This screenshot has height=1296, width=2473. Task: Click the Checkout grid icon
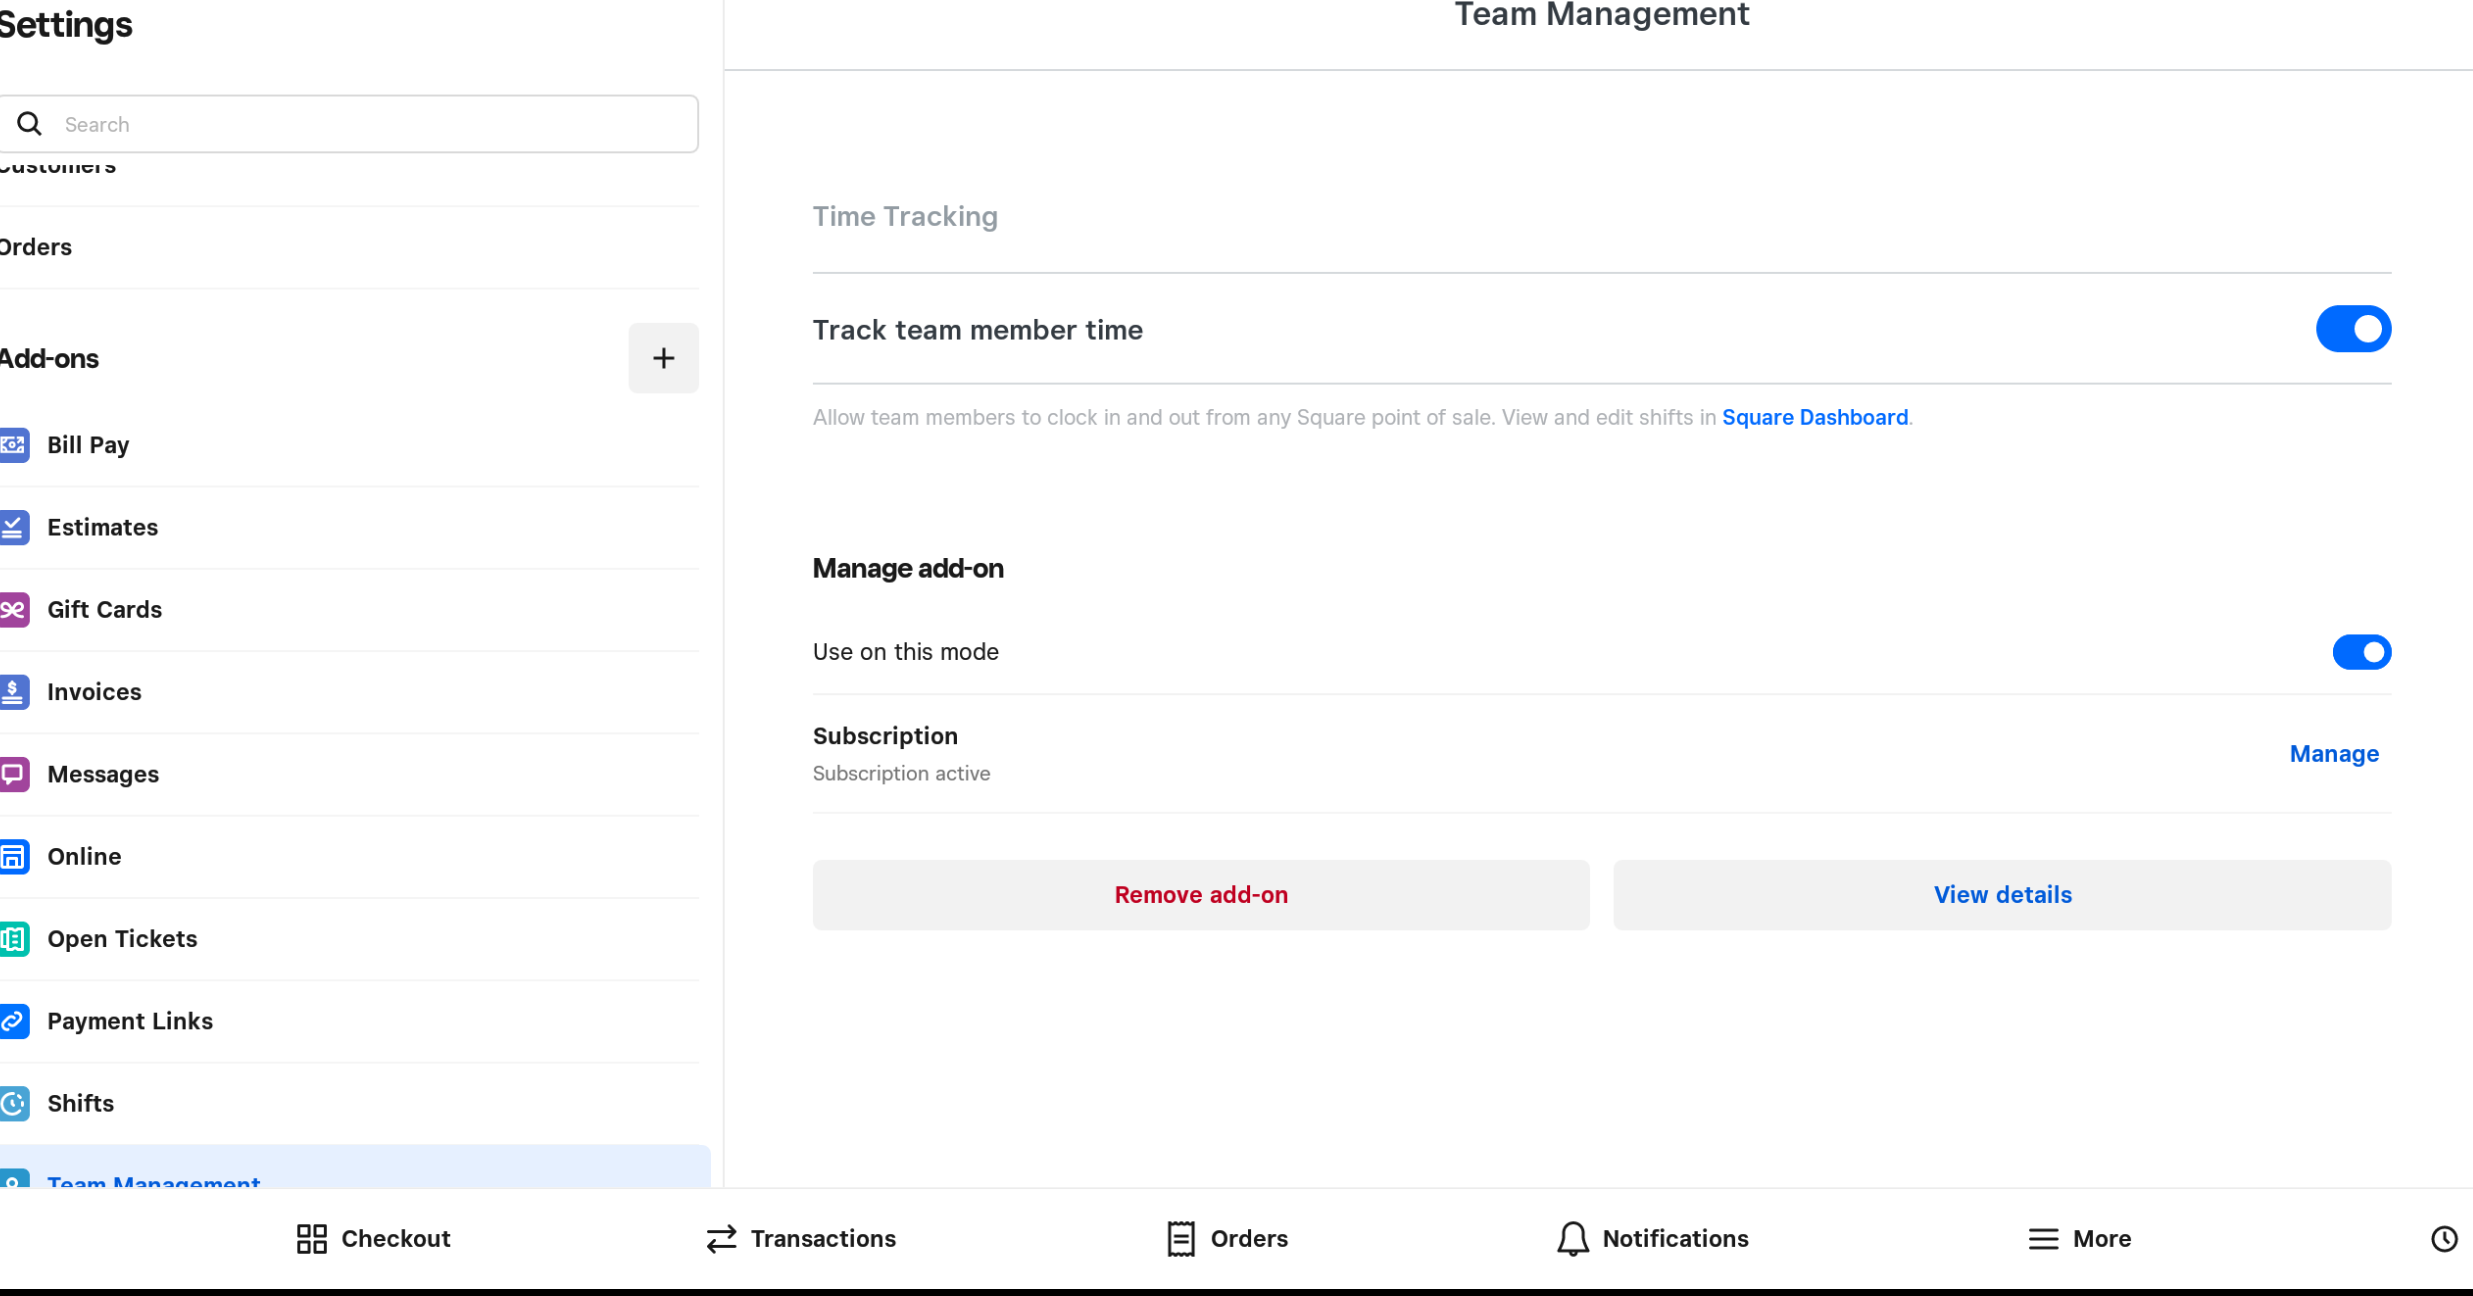tap(312, 1239)
